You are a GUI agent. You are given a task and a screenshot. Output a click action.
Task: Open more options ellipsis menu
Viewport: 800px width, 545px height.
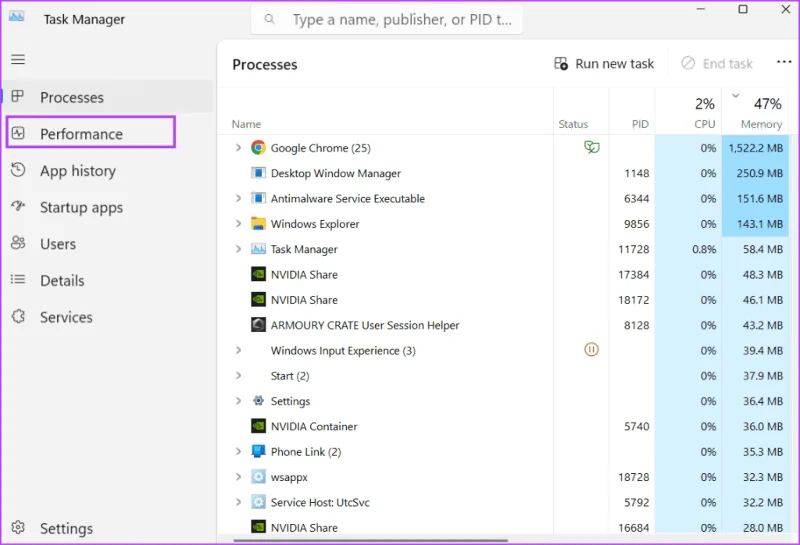784,63
